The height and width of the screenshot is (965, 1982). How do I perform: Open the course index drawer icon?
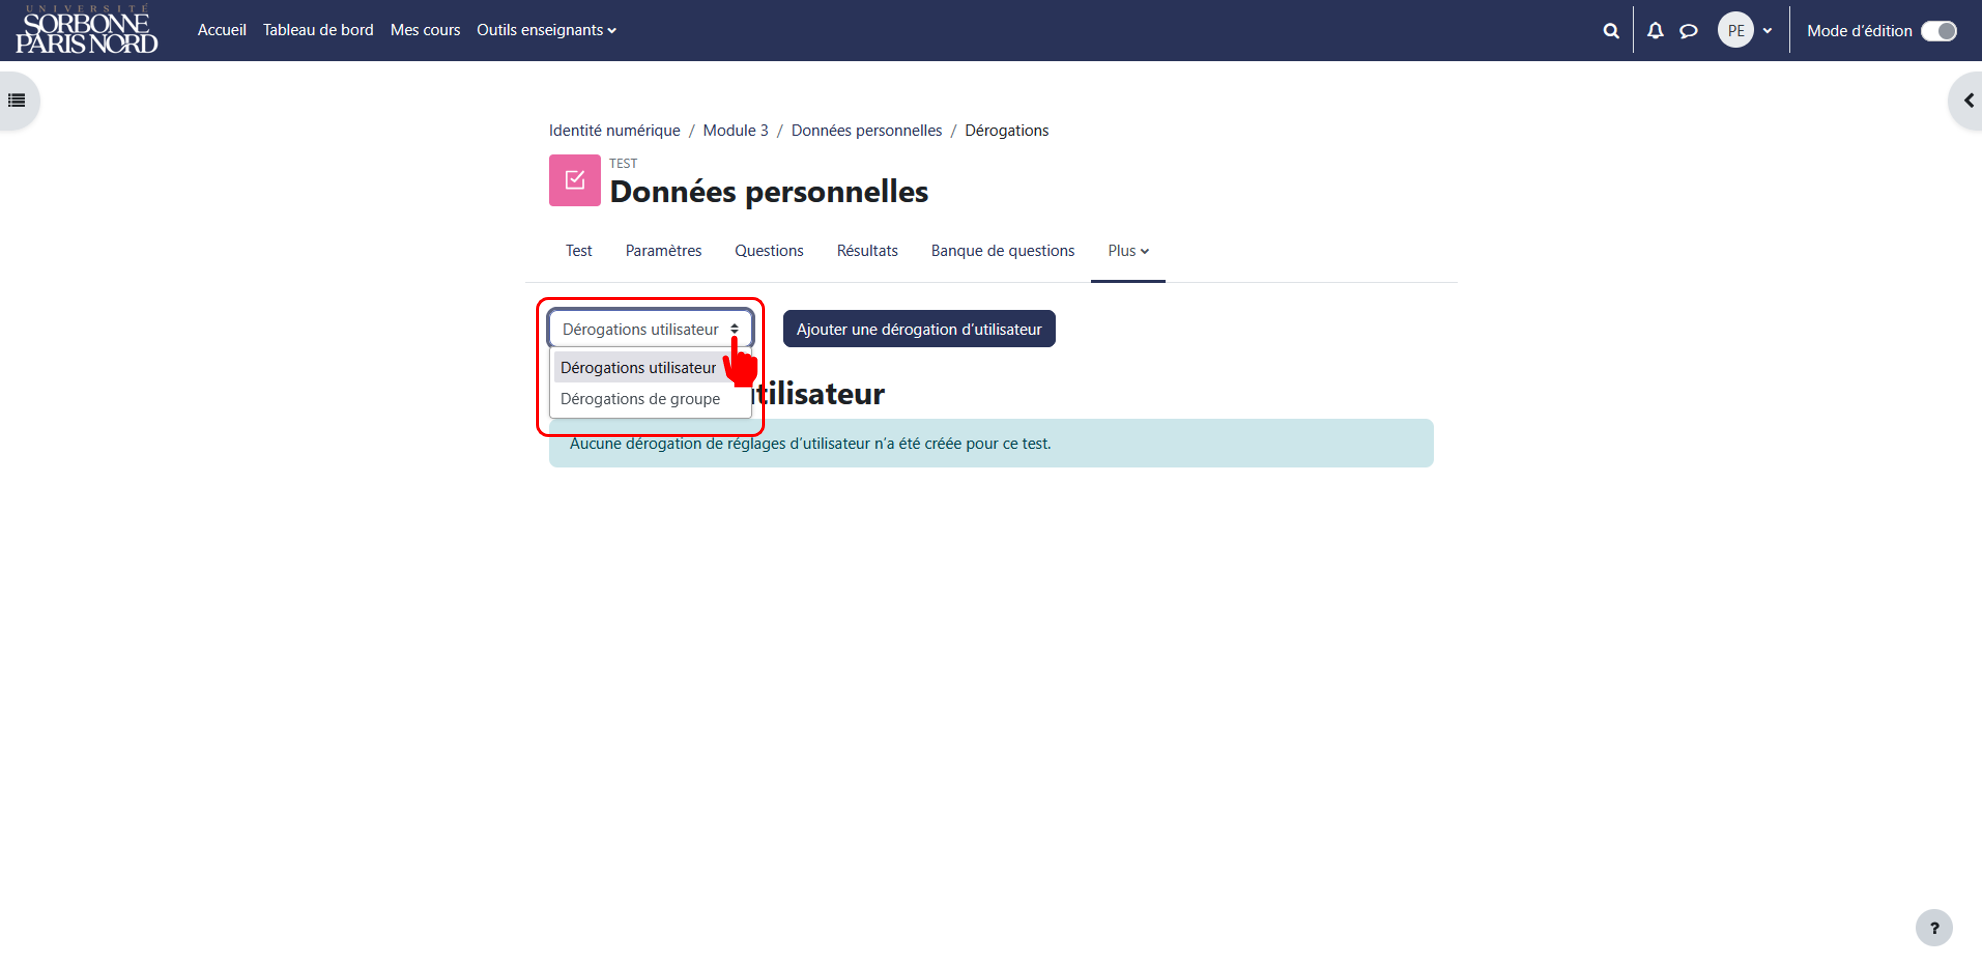pyautogui.click(x=17, y=100)
